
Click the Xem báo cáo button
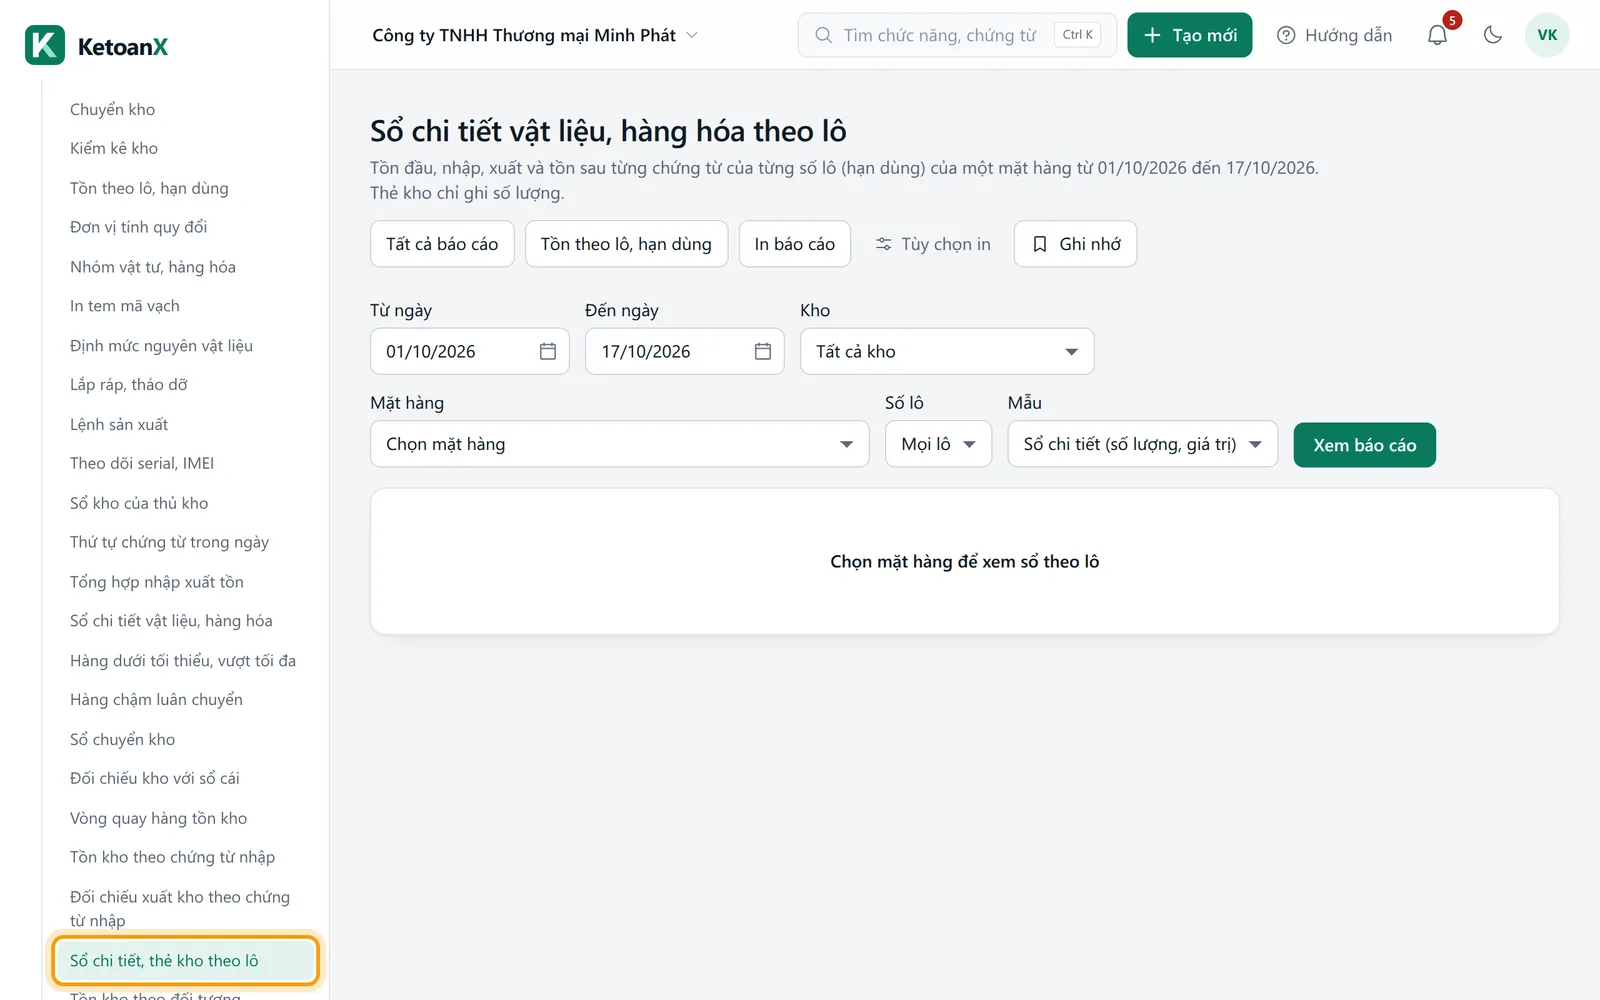click(x=1364, y=445)
